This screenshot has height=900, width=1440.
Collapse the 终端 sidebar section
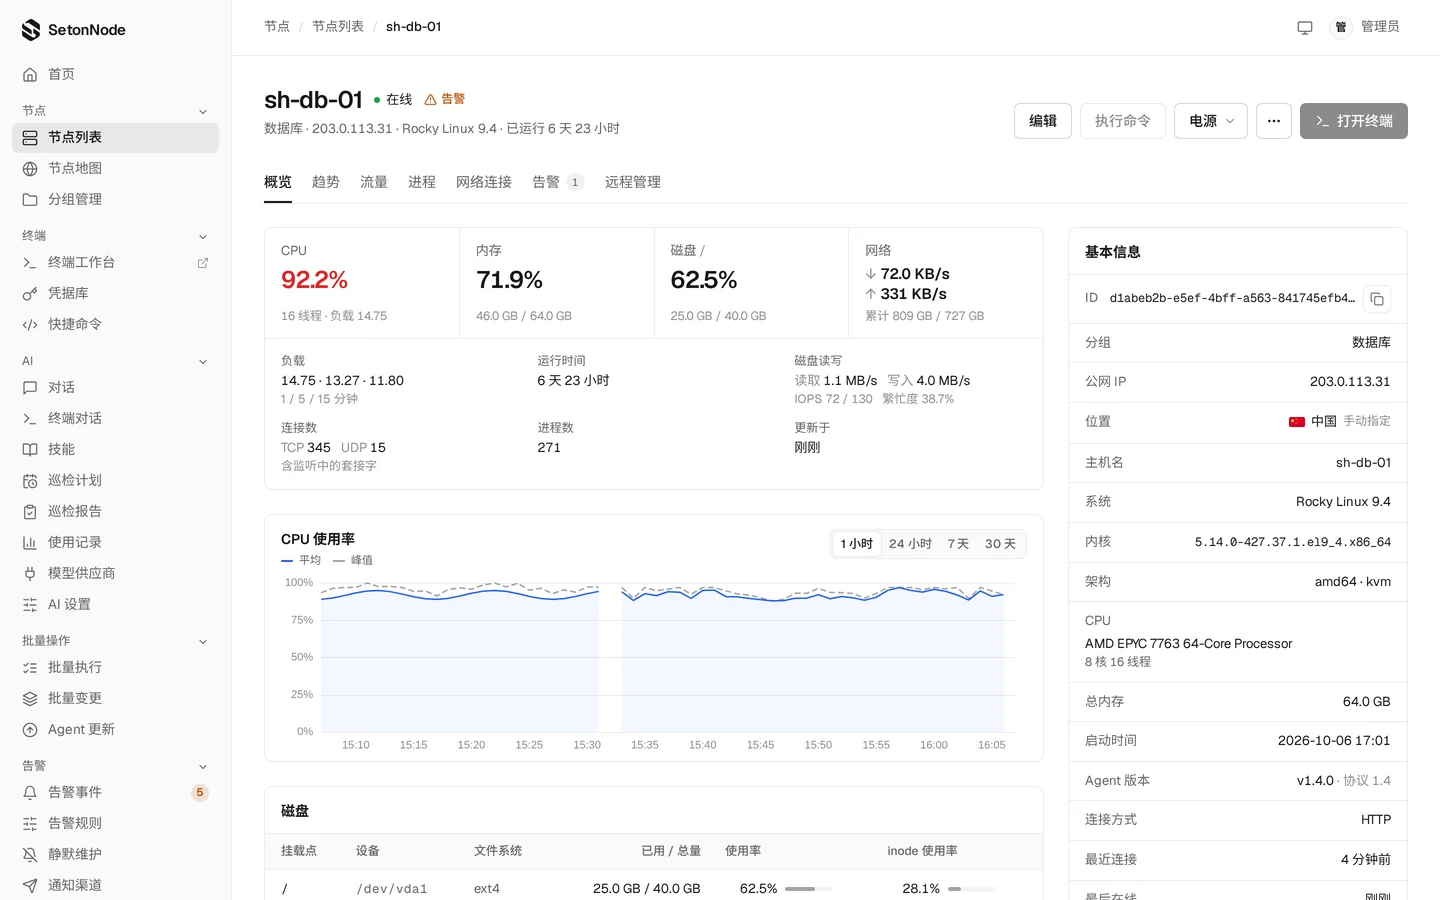pyautogui.click(x=203, y=237)
